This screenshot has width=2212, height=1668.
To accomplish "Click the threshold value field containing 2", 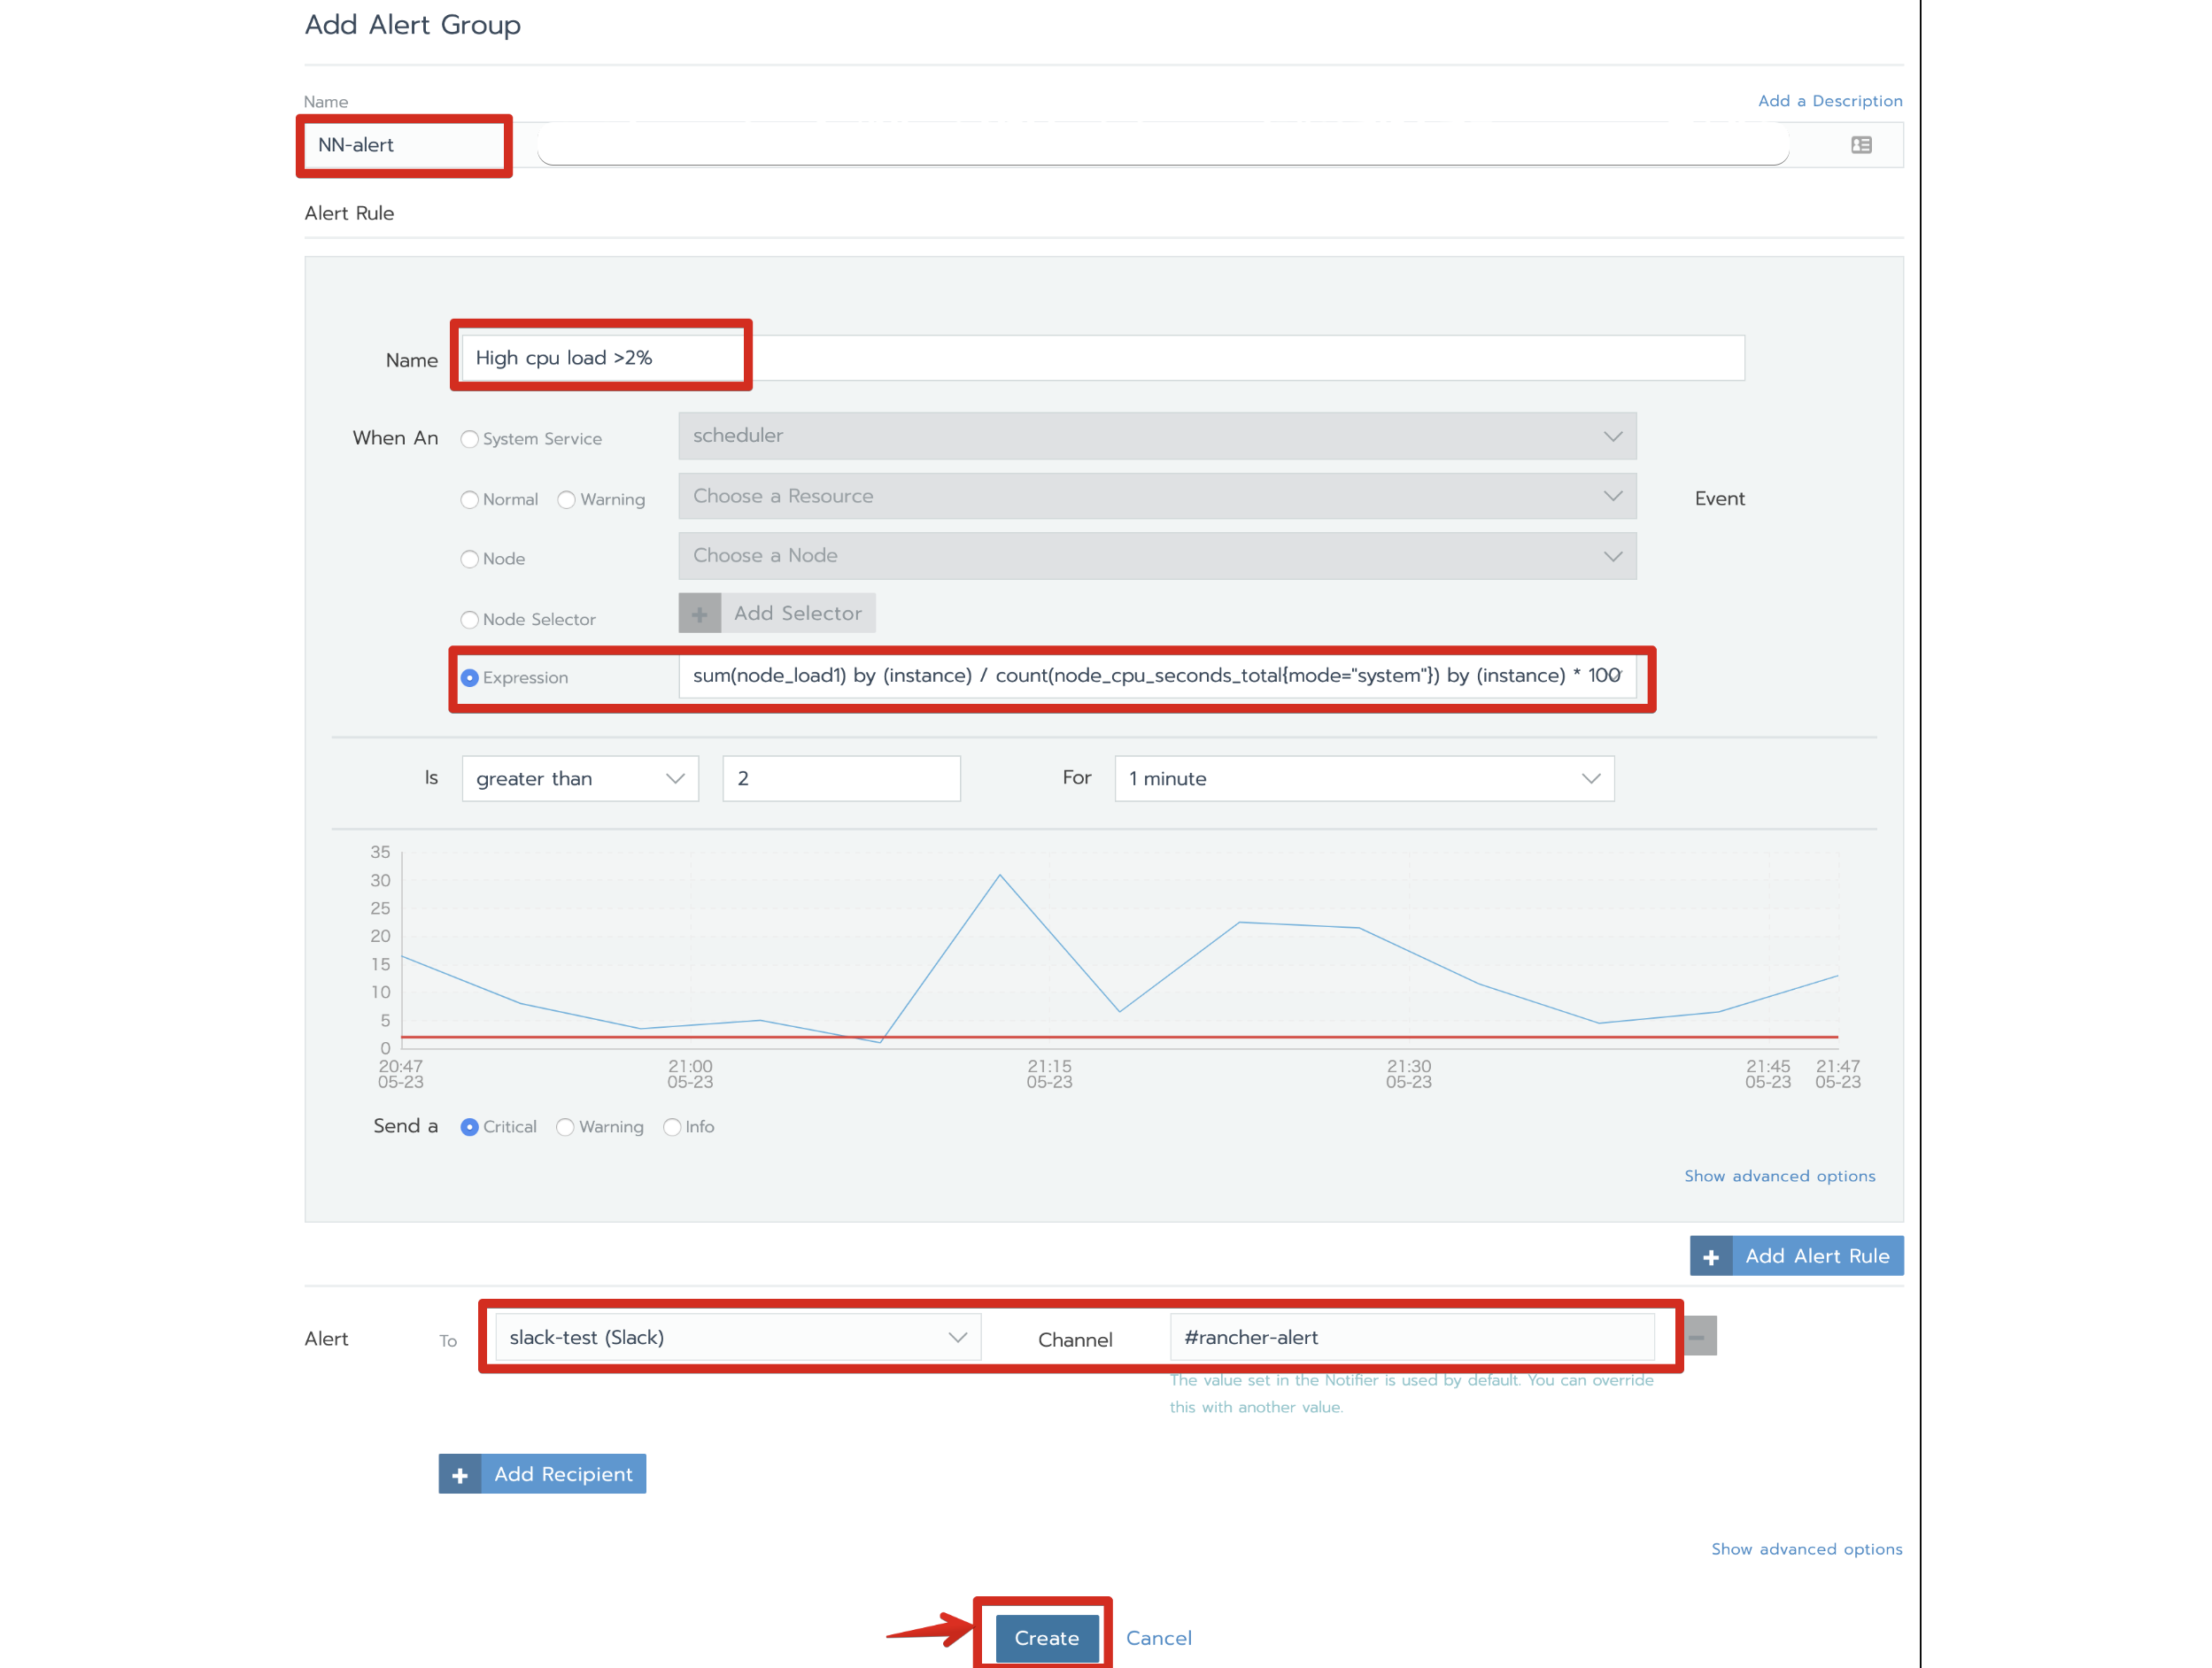I will 841,778.
